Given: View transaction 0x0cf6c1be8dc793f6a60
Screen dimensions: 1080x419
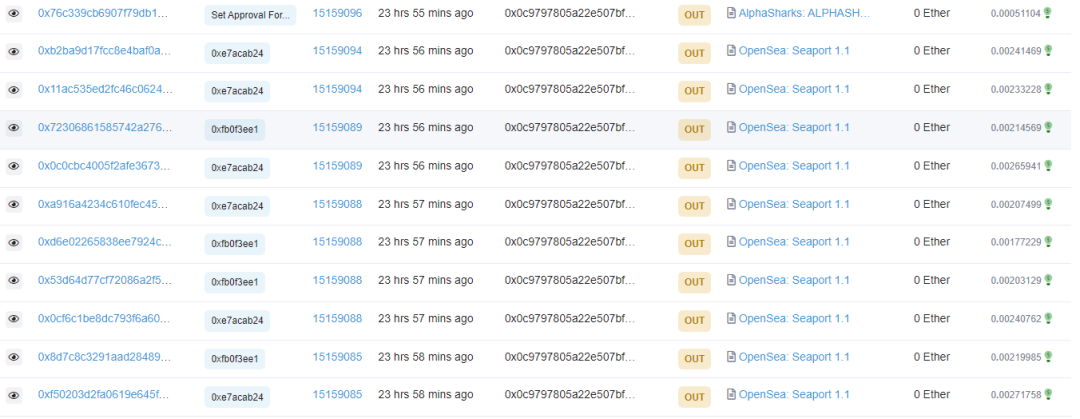Looking at the screenshot, I should pos(105,318).
